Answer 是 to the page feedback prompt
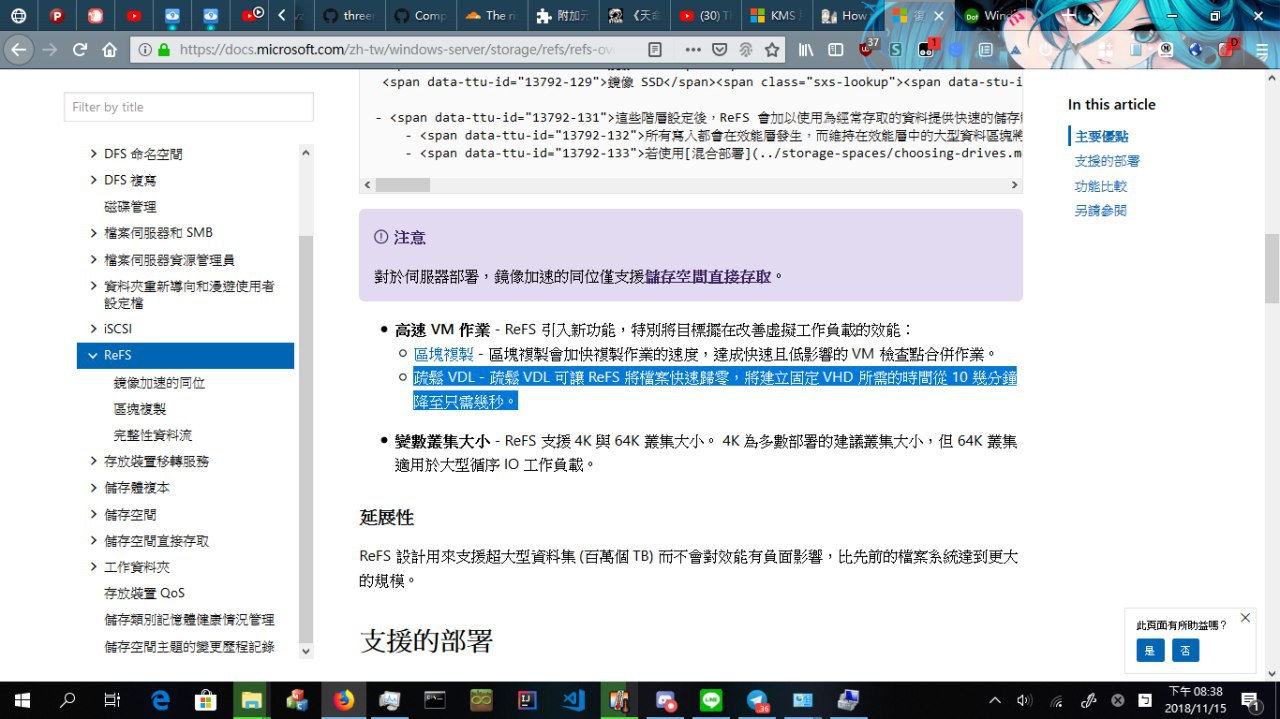Screen dimensions: 1280x719 [x=1150, y=650]
